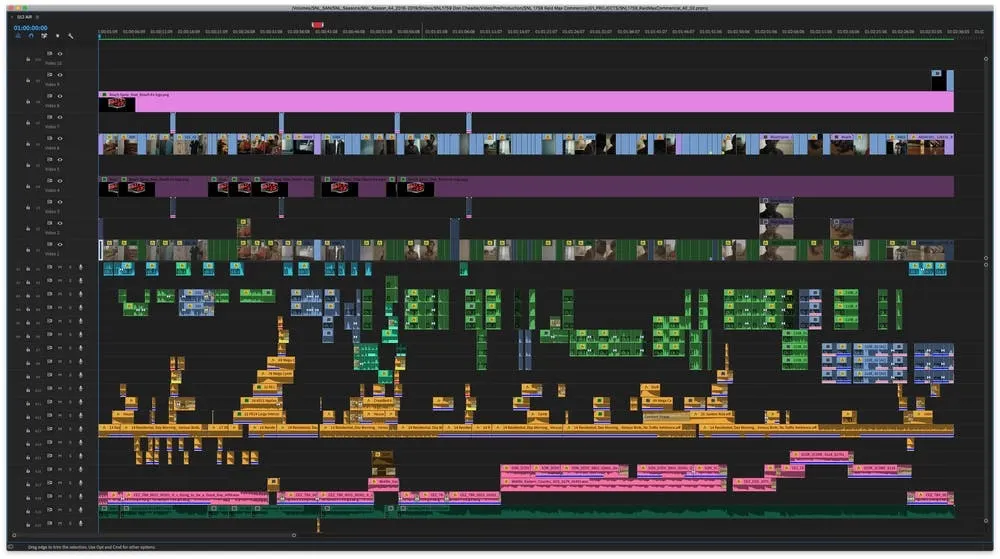The width and height of the screenshot is (1000, 559).
Task: Click voice-over record mic on track A3
Action: tap(80, 294)
